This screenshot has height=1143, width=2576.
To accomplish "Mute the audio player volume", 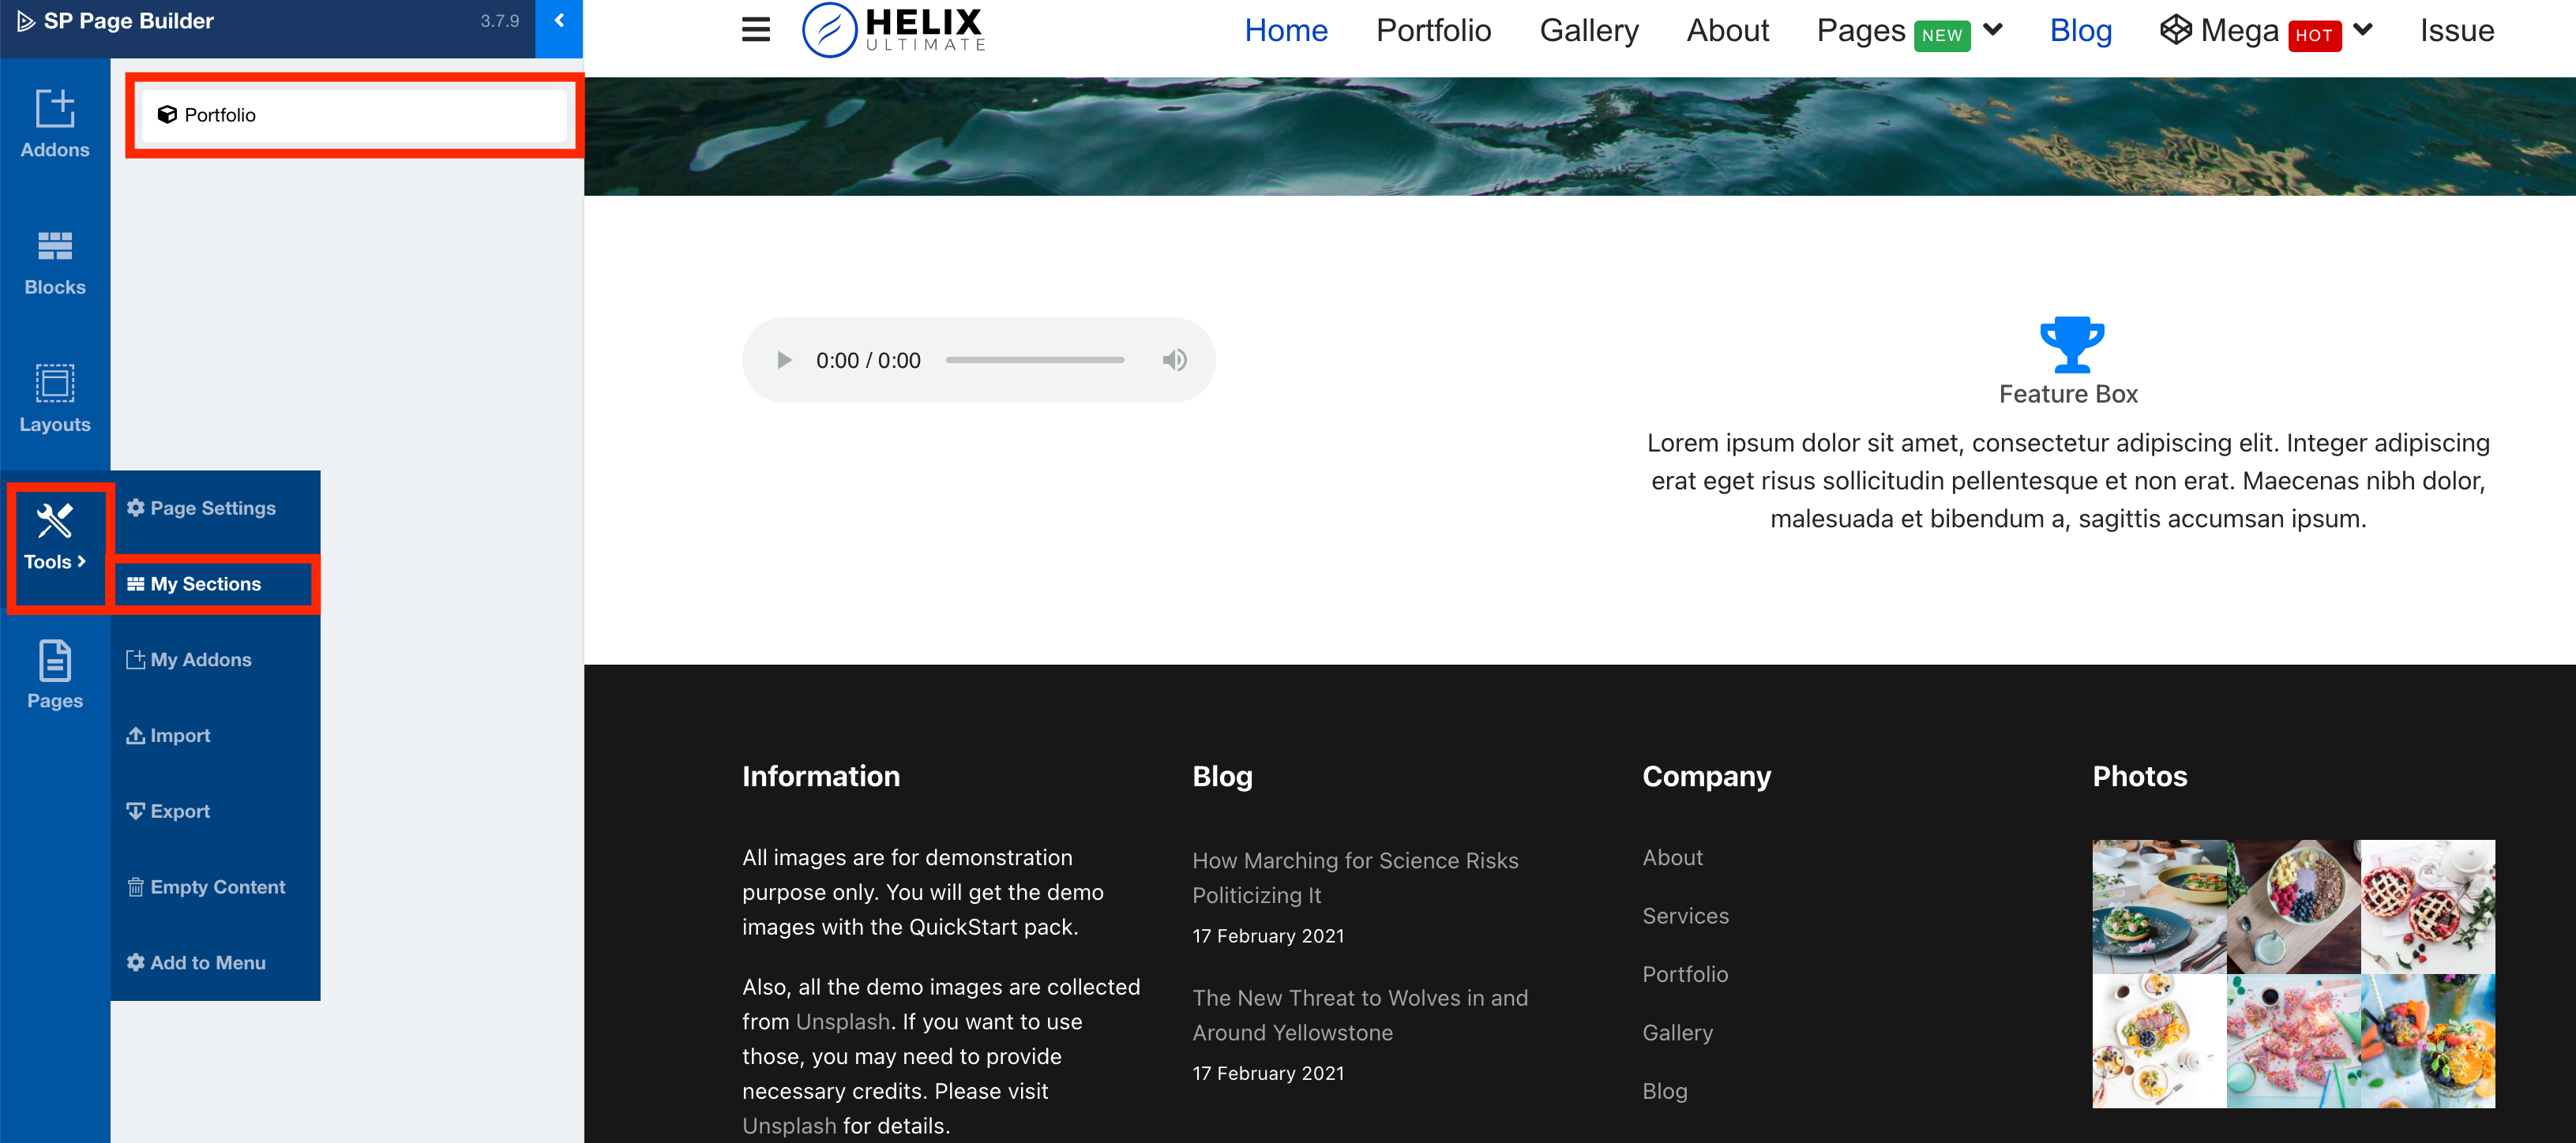I will (1174, 360).
